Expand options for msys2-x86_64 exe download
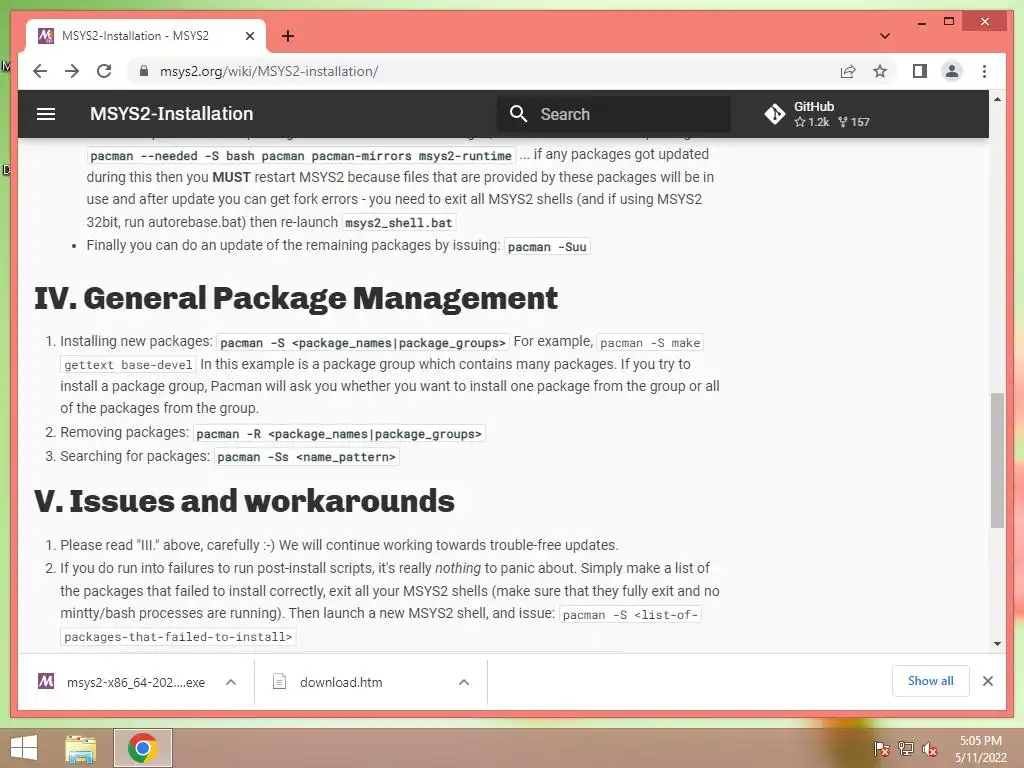1024x768 pixels. coord(231,682)
